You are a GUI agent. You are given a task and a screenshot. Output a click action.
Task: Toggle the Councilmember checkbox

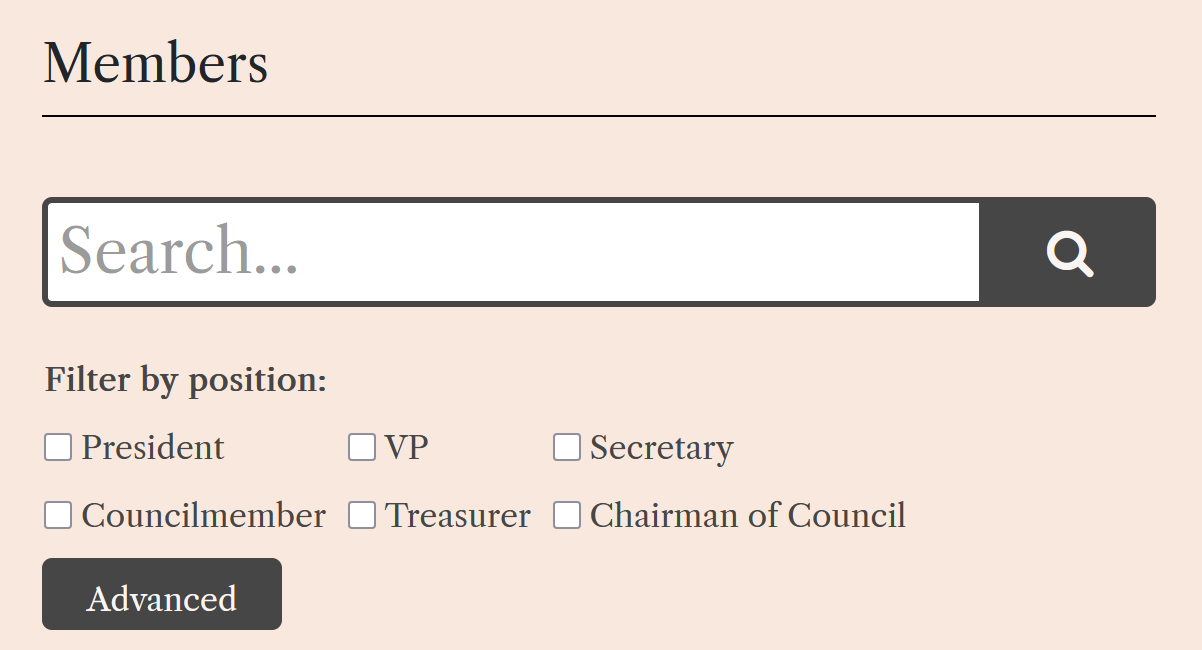coord(58,515)
